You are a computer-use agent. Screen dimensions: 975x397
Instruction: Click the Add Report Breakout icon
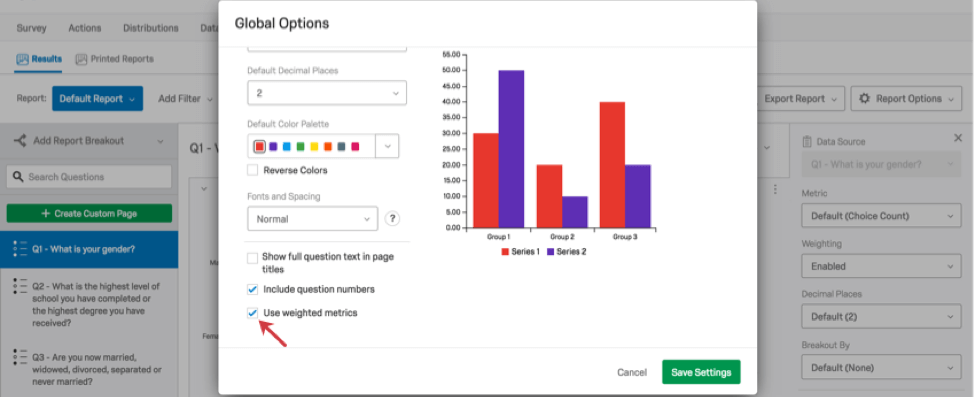point(20,141)
